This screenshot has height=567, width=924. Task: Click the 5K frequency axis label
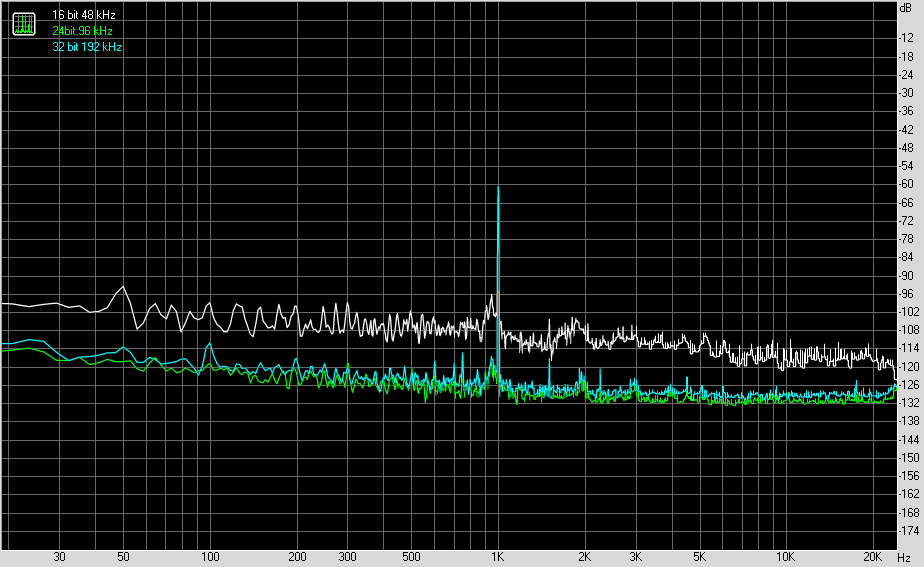699,557
